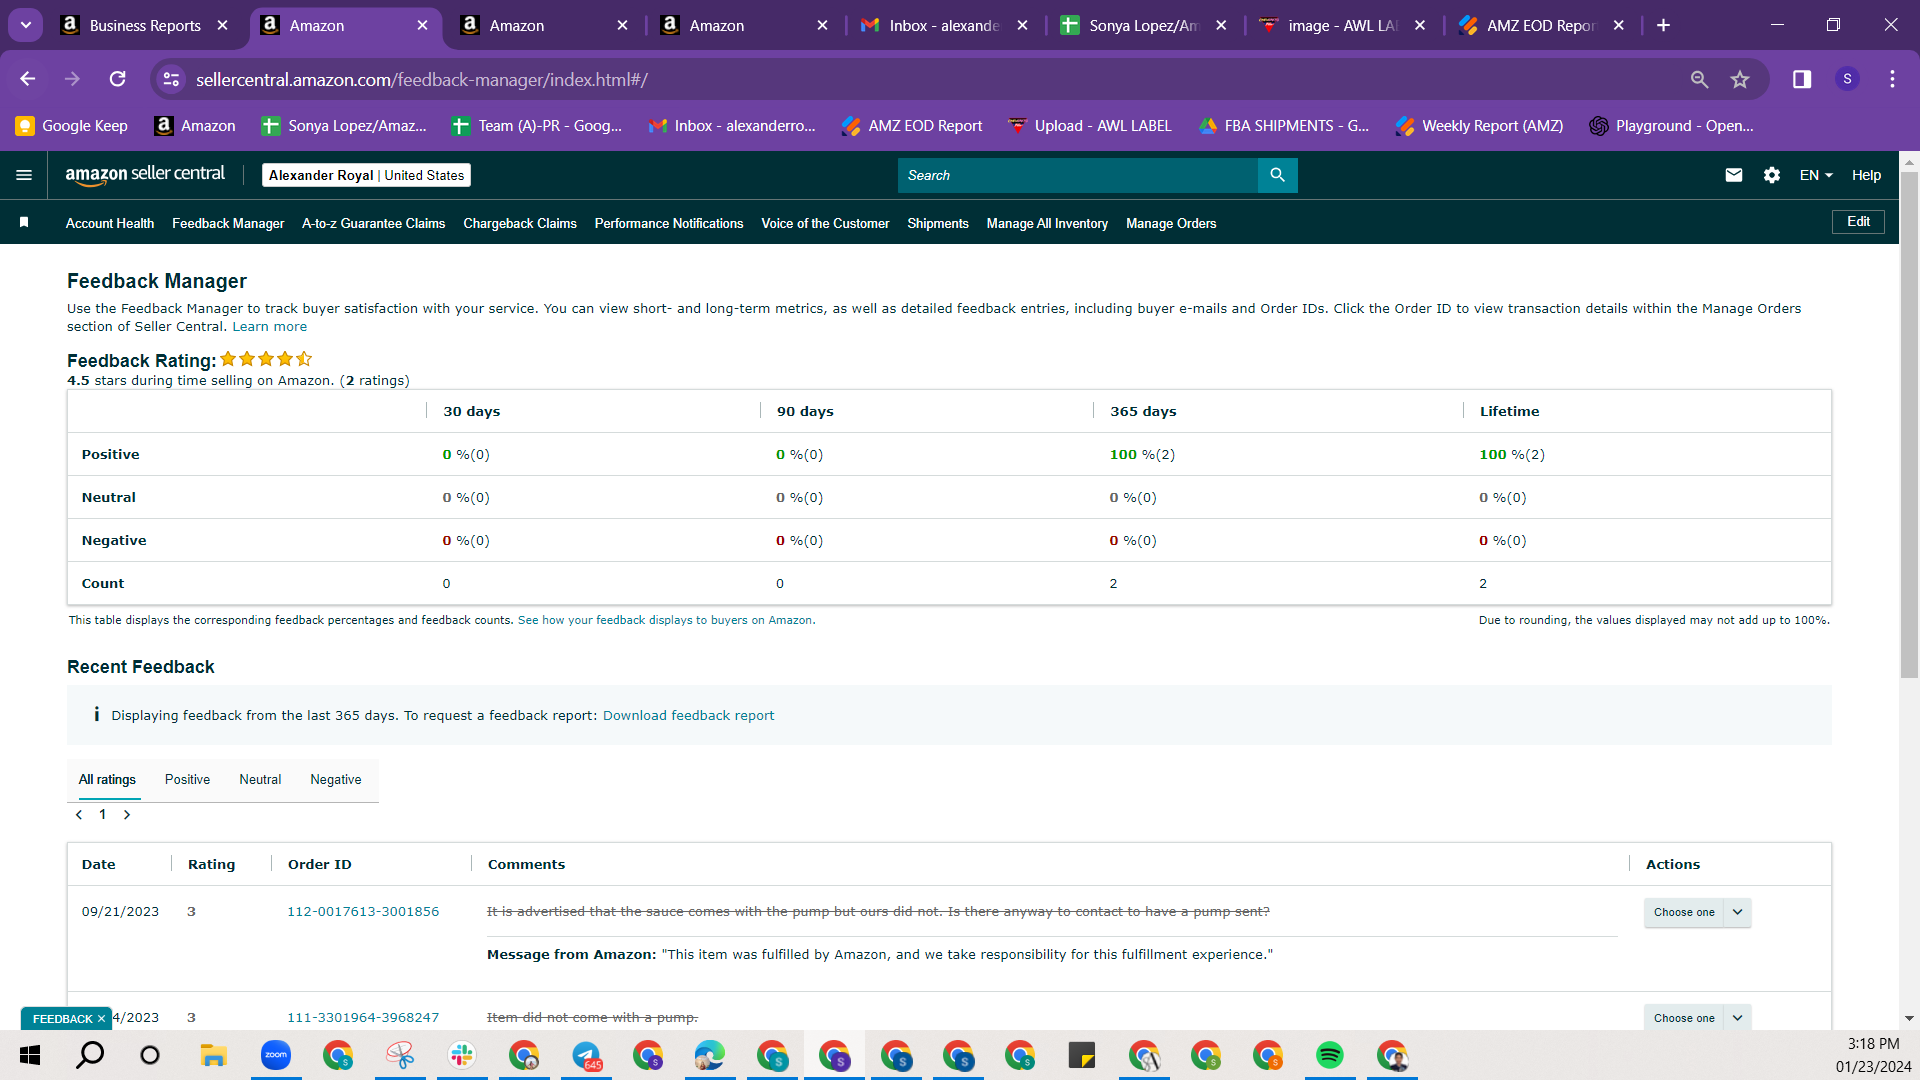
Task: Click the Seller Central search field
Action: point(1077,175)
